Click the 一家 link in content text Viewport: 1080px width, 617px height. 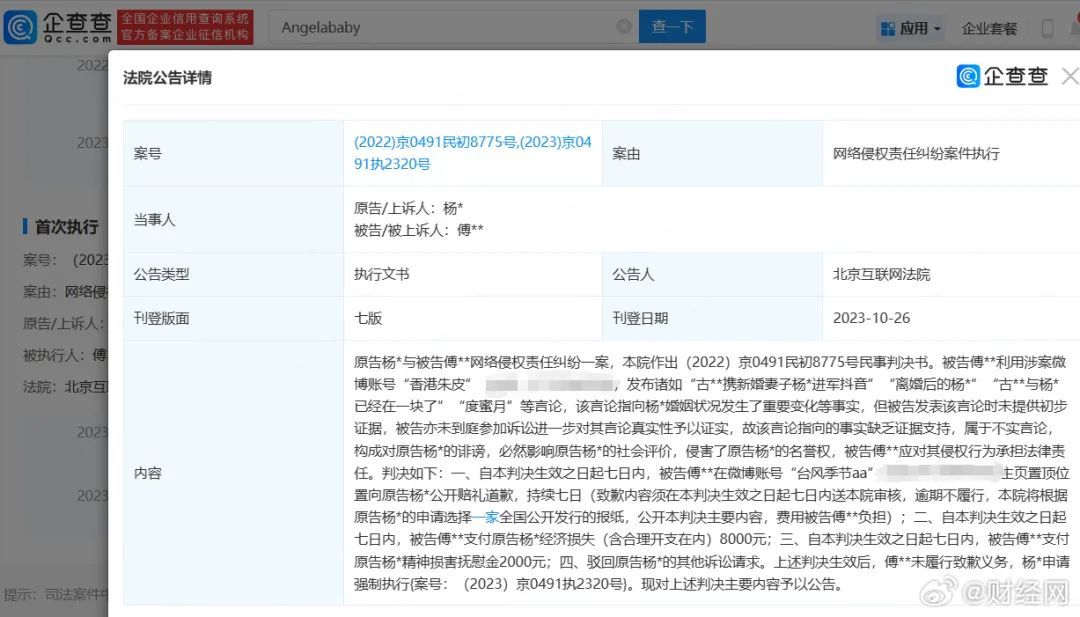click(485, 517)
